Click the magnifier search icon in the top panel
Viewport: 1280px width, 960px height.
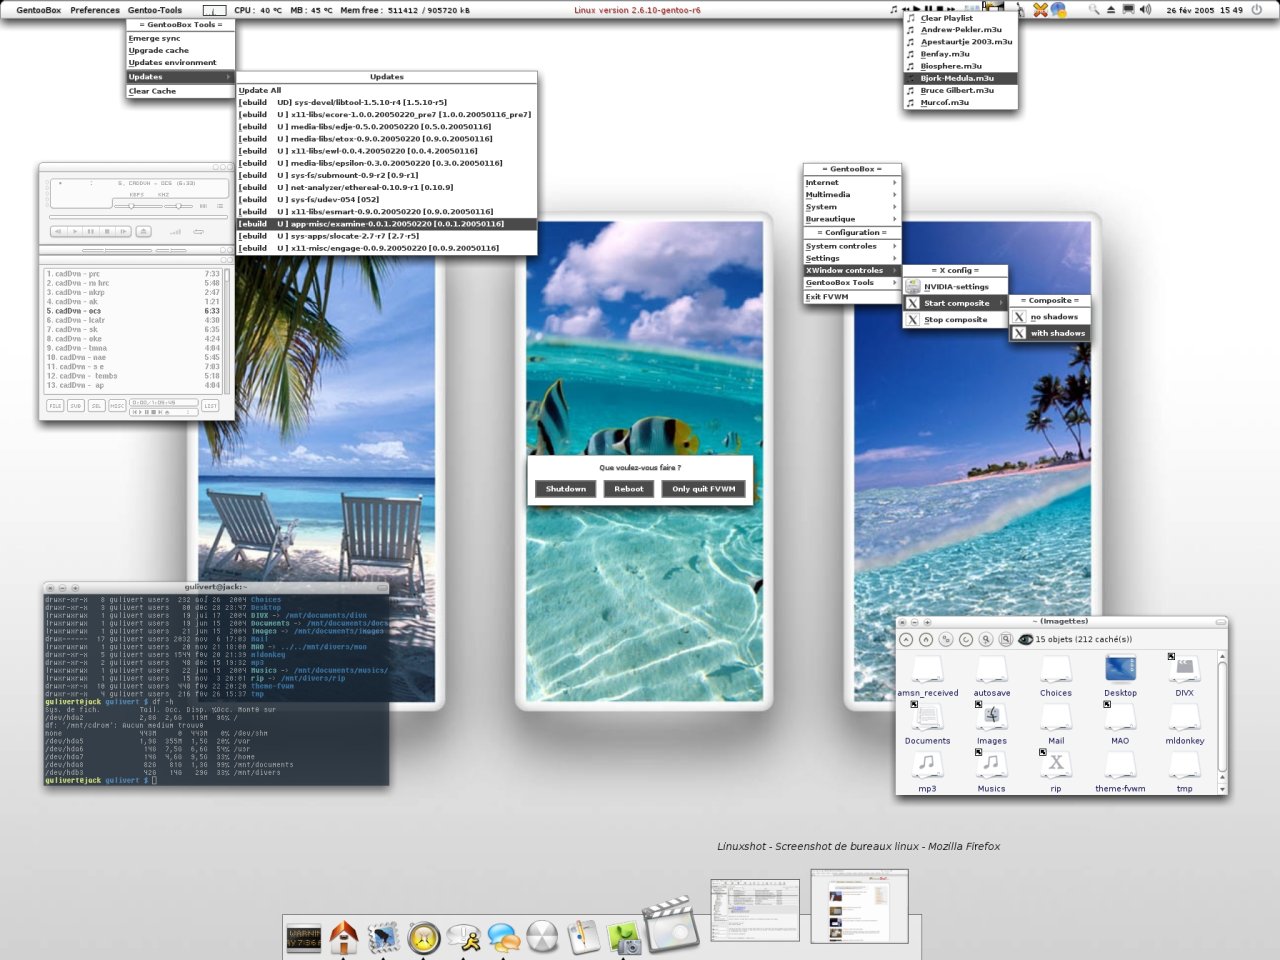tap(1093, 10)
